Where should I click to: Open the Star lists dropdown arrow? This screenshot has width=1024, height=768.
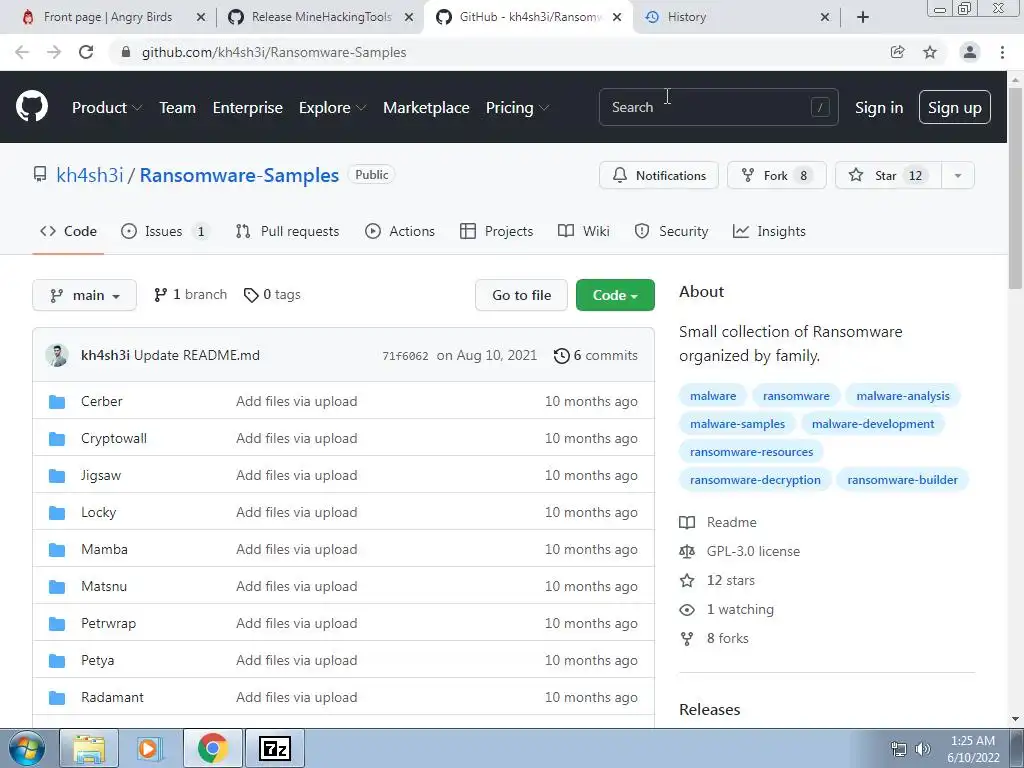(957, 175)
